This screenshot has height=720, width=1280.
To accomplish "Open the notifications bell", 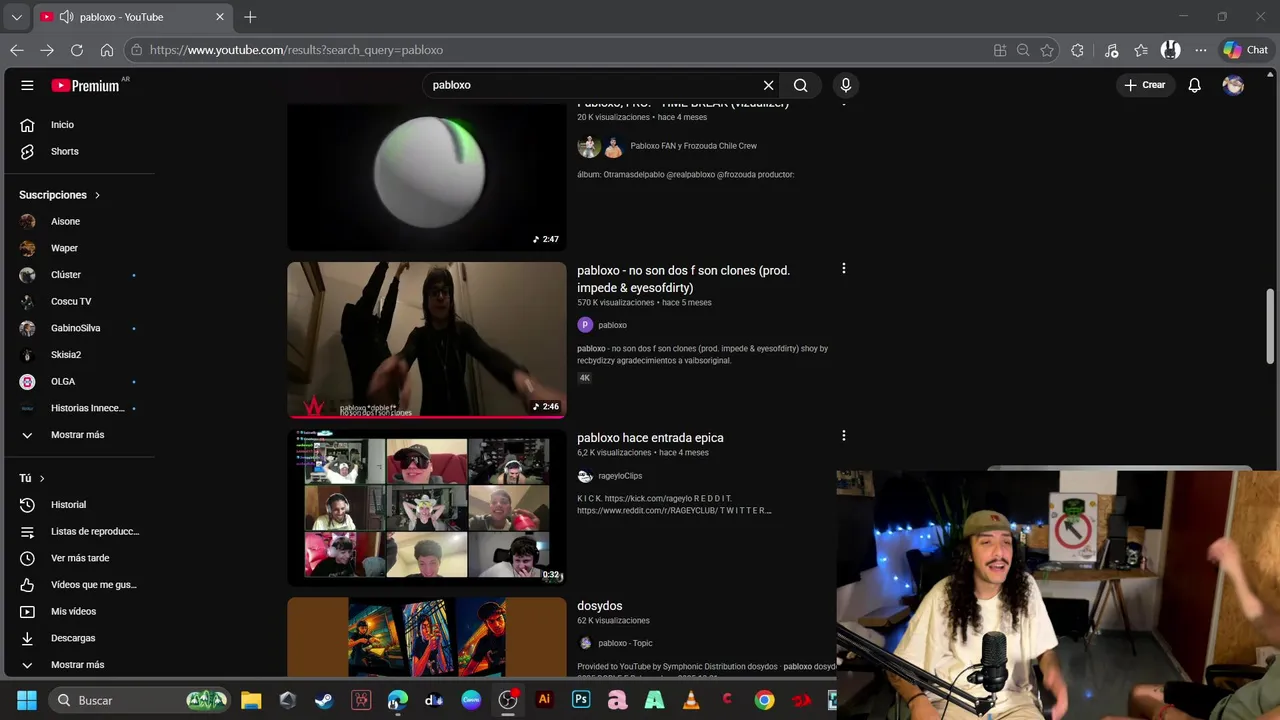I will (1194, 85).
